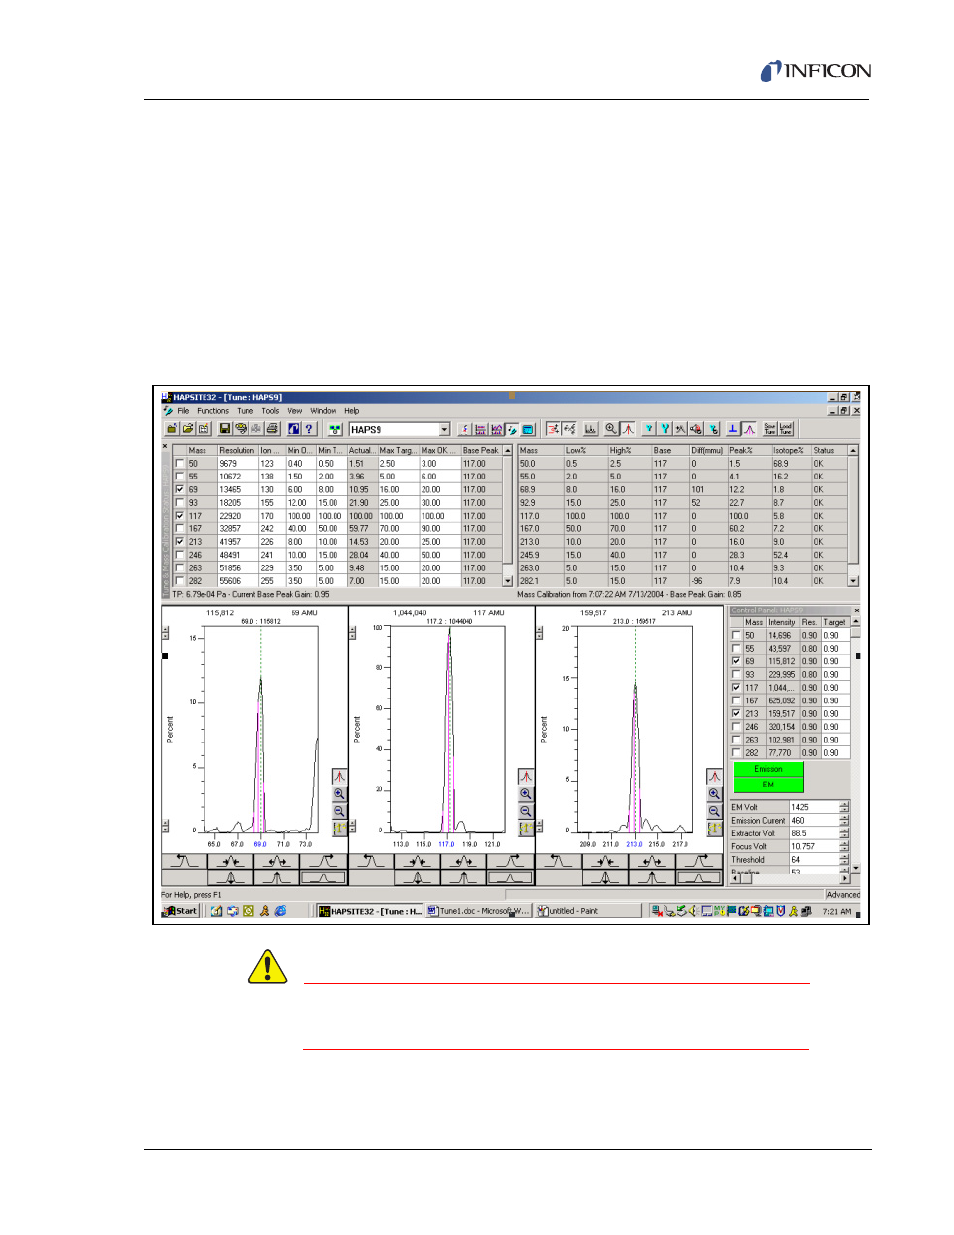This screenshot has height=1235, width=954.
Task: Click the Save Tune toolbar icon
Action: coord(770,429)
